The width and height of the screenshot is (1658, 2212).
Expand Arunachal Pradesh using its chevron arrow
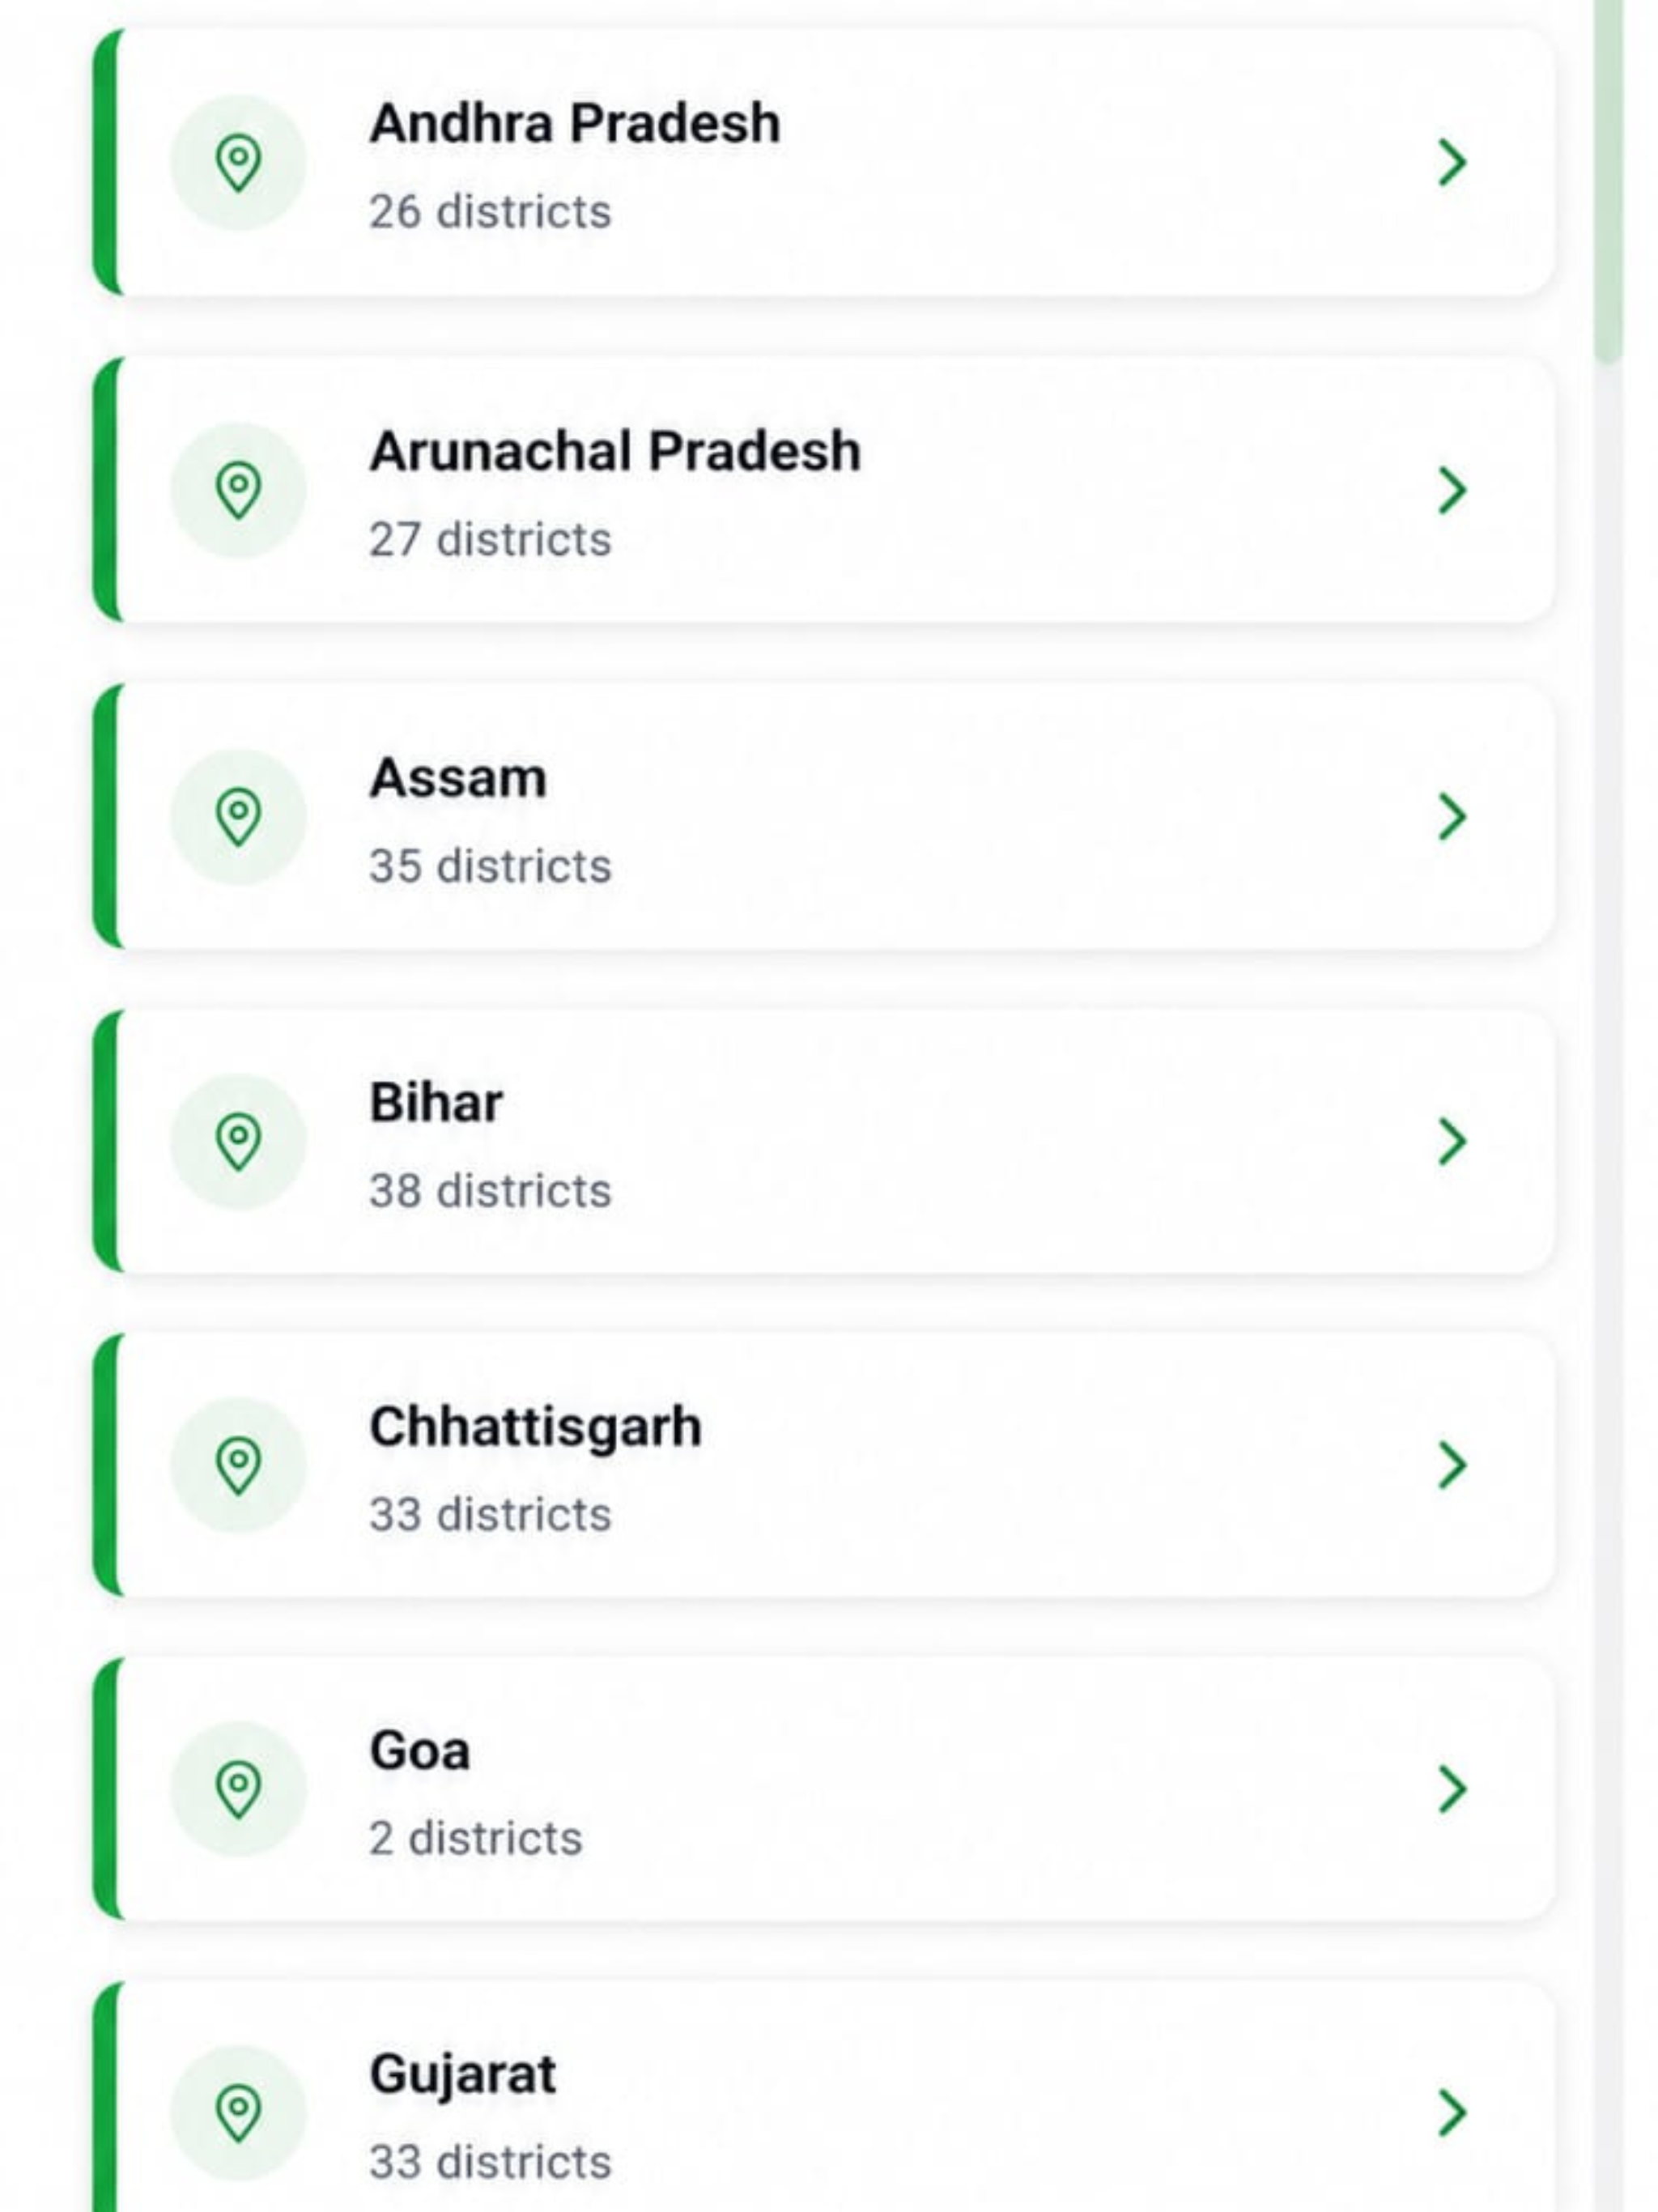(1452, 490)
